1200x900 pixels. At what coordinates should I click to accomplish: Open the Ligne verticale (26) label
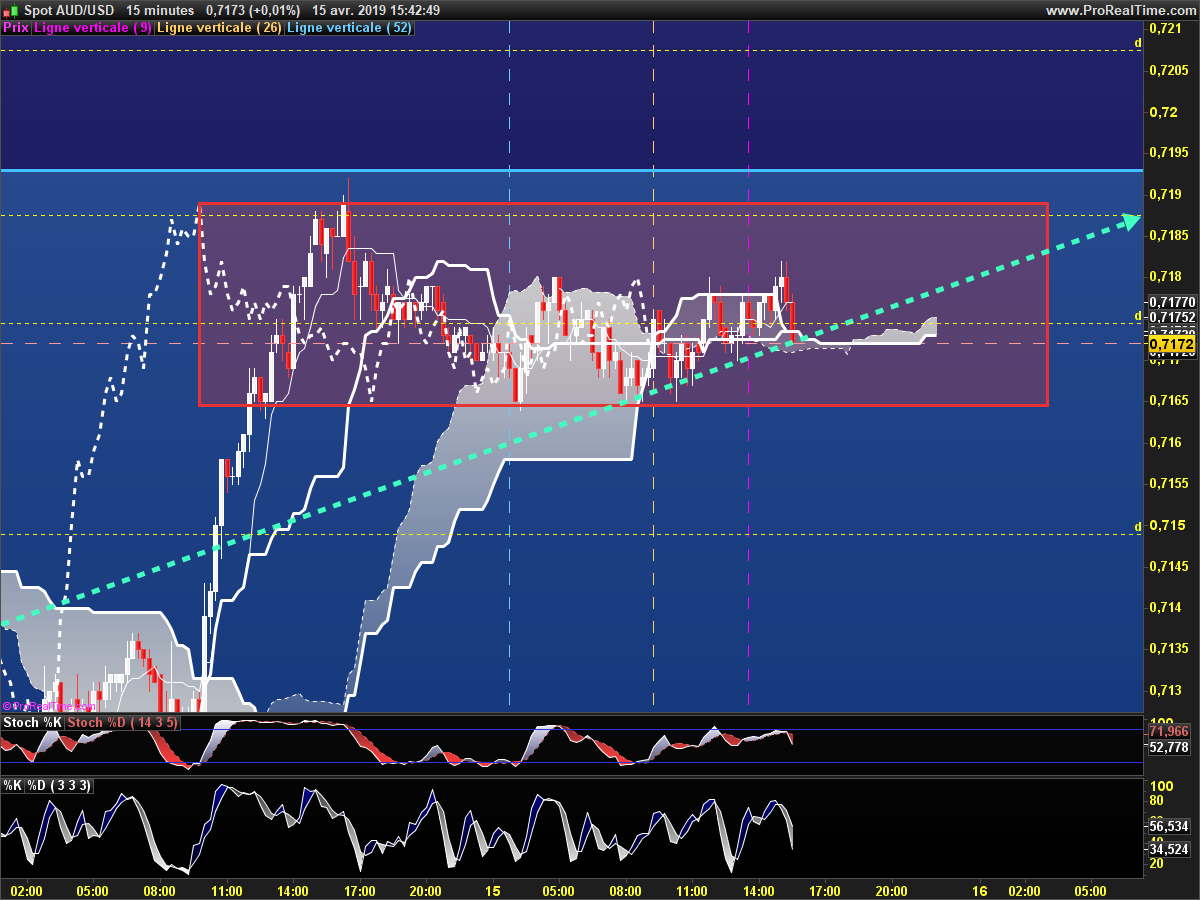[x=220, y=28]
